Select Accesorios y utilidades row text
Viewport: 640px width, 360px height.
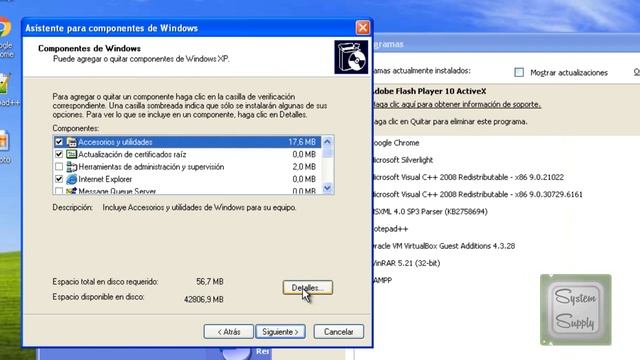(115, 142)
